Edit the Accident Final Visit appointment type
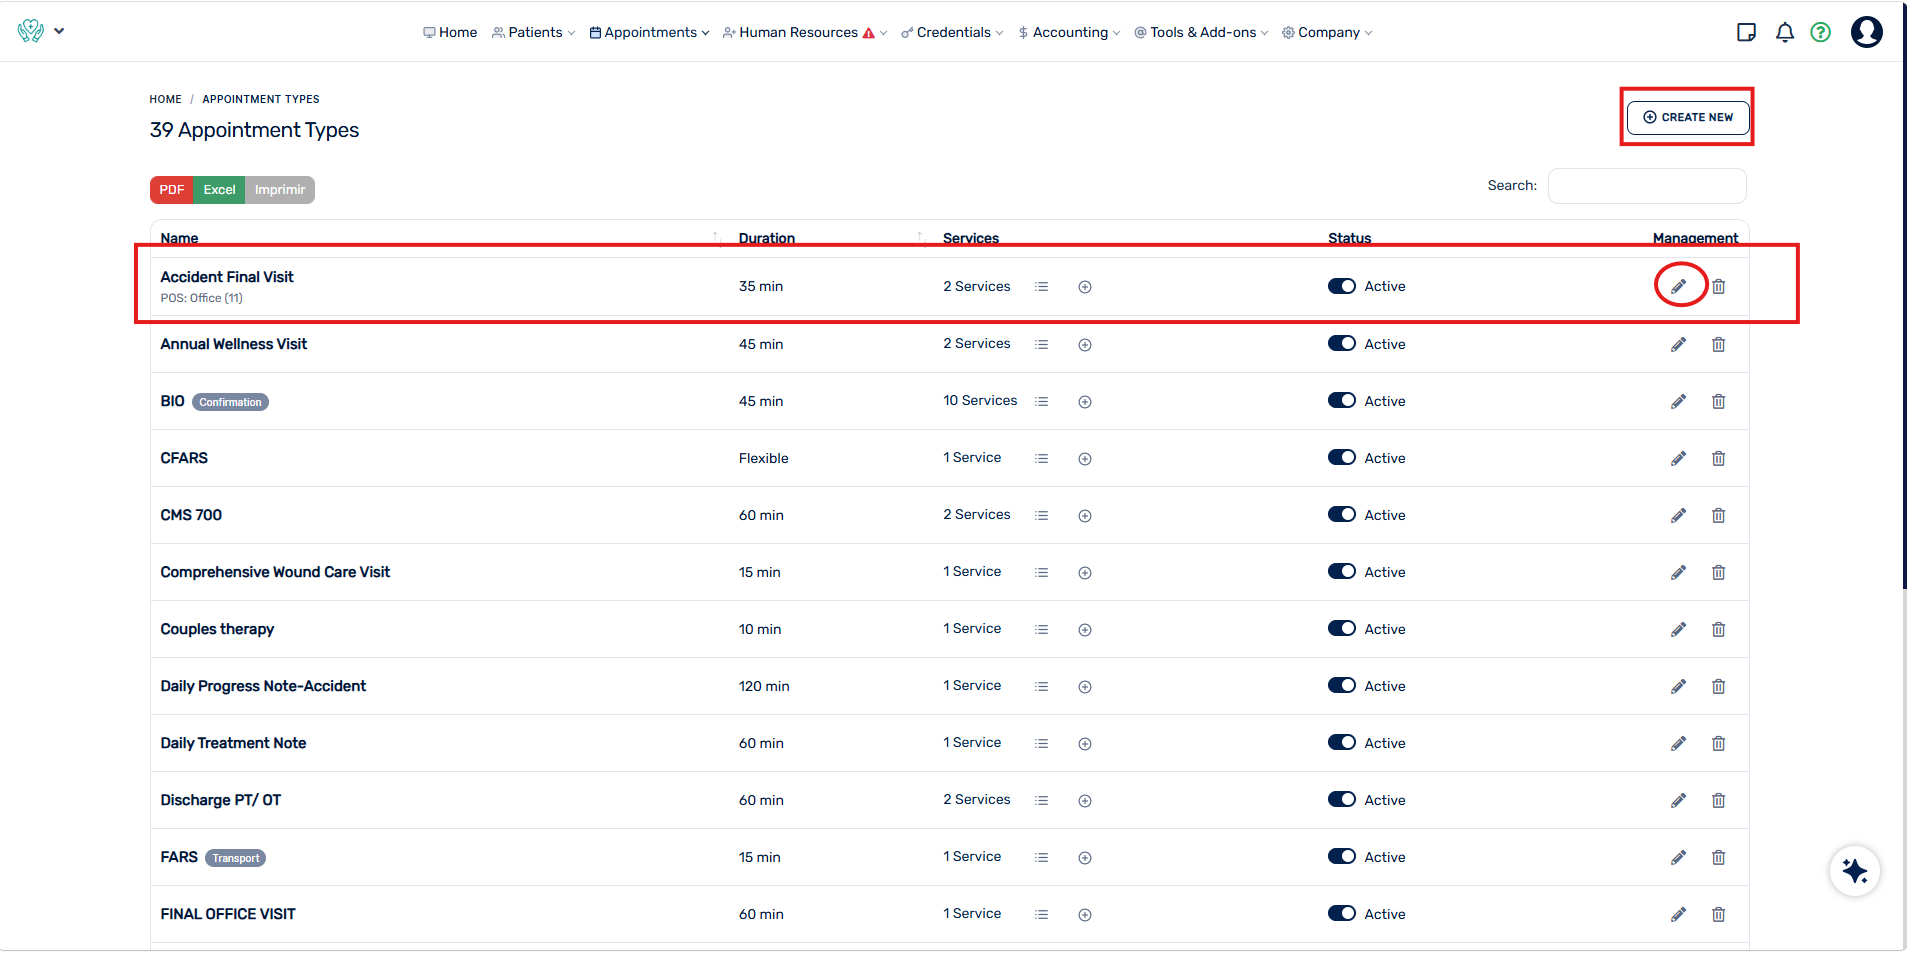Image resolution: width=1907 pixels, height=953 pixels. pos(1678,287)
